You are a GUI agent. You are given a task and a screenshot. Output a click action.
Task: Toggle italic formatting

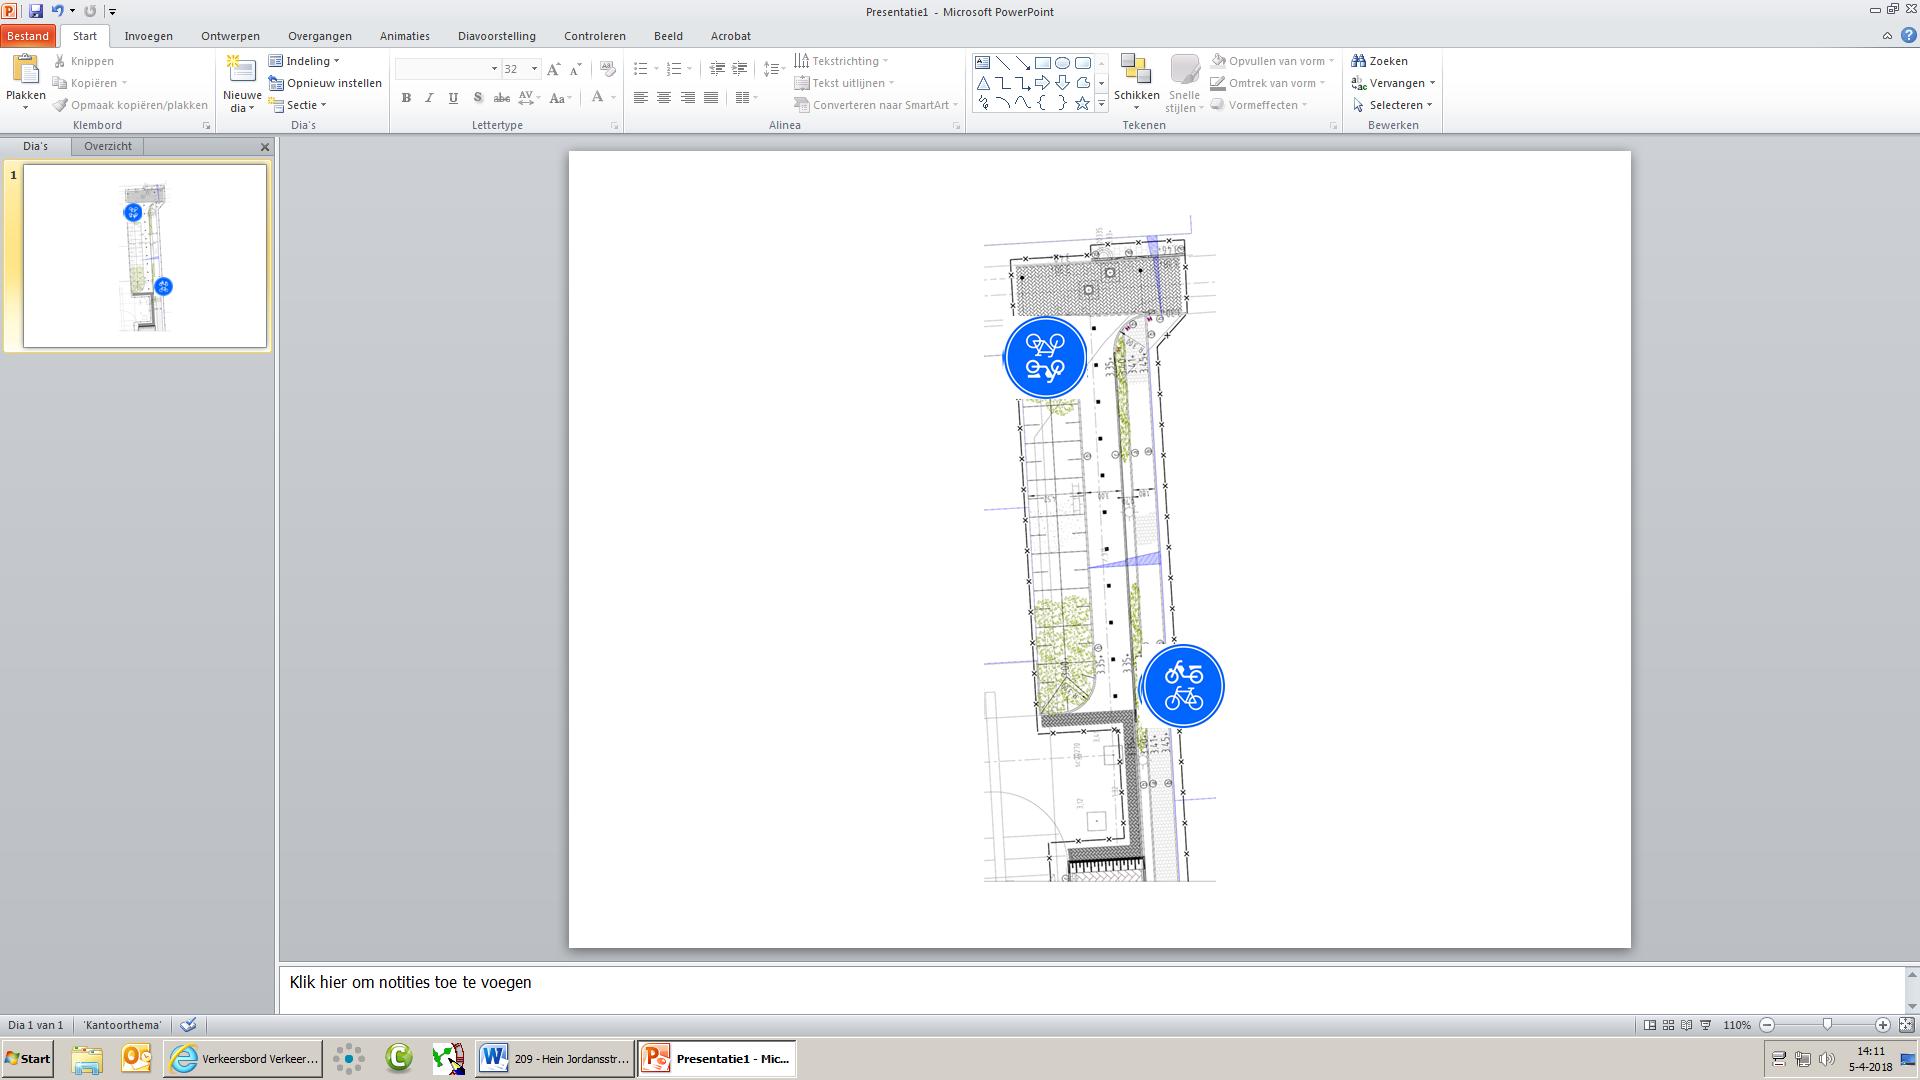429,98
